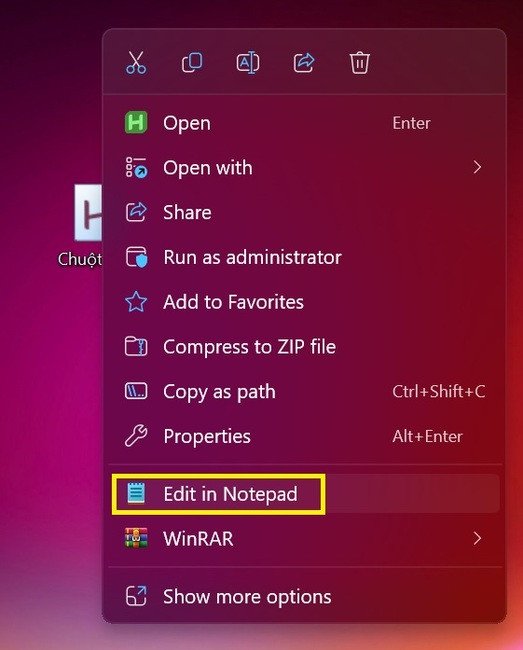Select the Share menu entry

(x=305, y=212)
